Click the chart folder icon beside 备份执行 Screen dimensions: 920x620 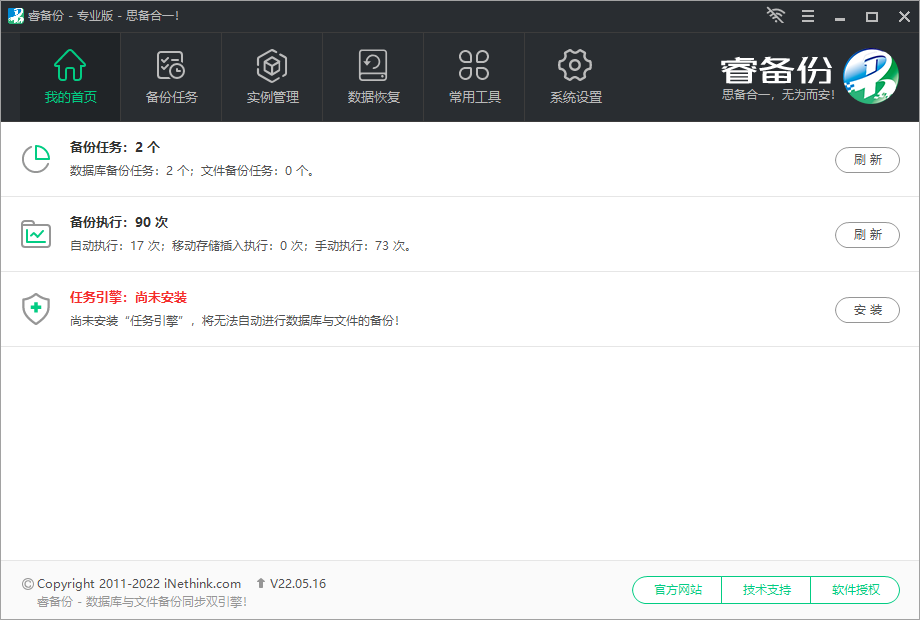click(x=36, y=234)
